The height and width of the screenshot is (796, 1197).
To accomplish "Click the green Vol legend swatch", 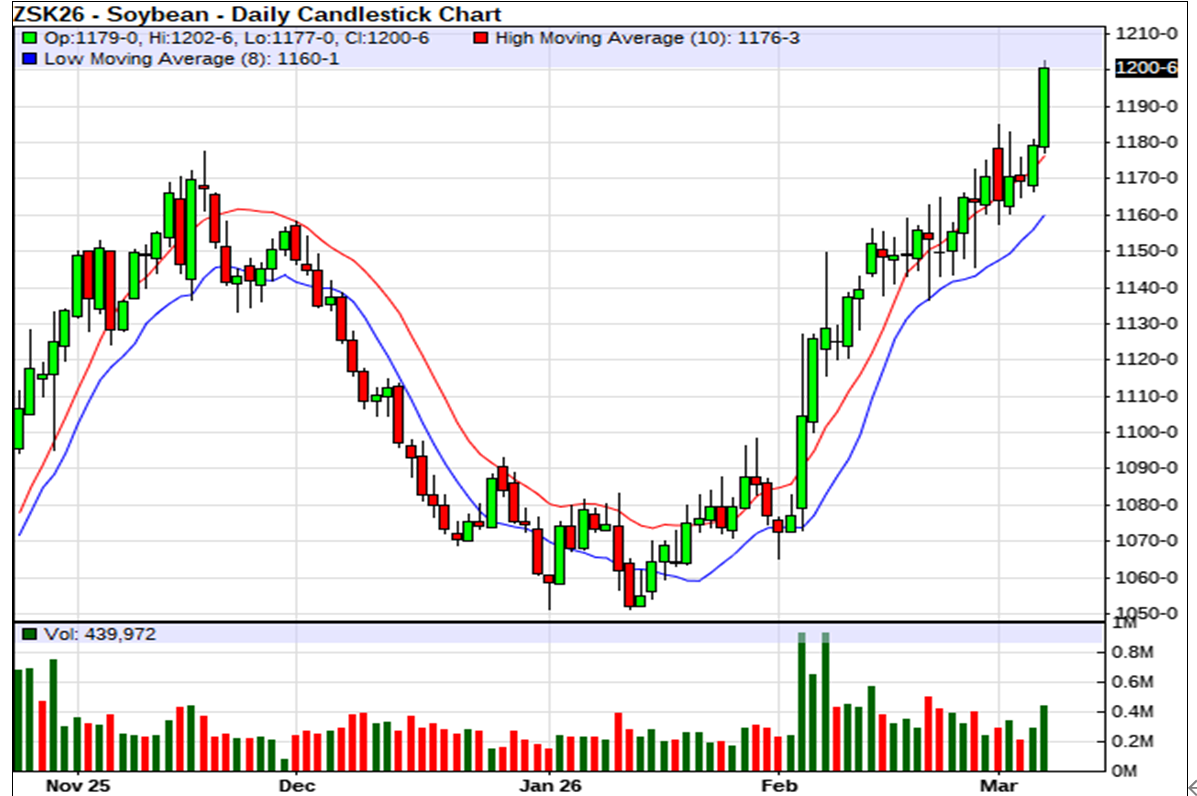I will pos(28,634).
